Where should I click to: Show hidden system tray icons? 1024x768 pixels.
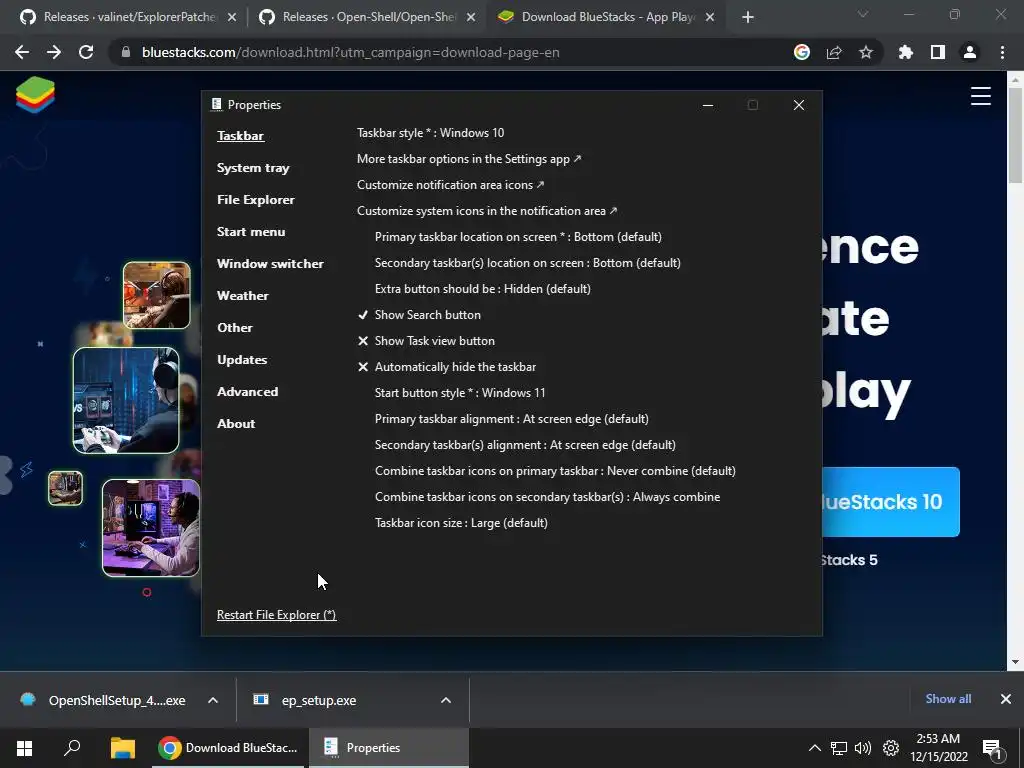[x=814, y=748]
